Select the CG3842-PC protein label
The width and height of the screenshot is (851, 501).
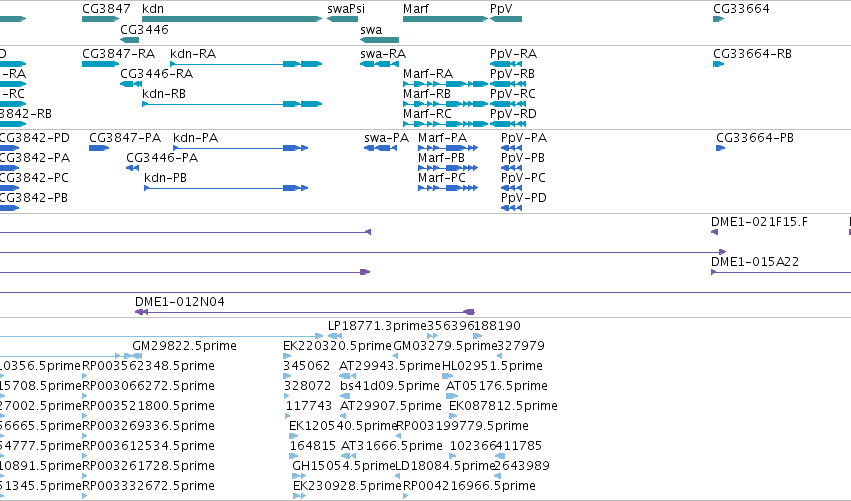[35, 178]
